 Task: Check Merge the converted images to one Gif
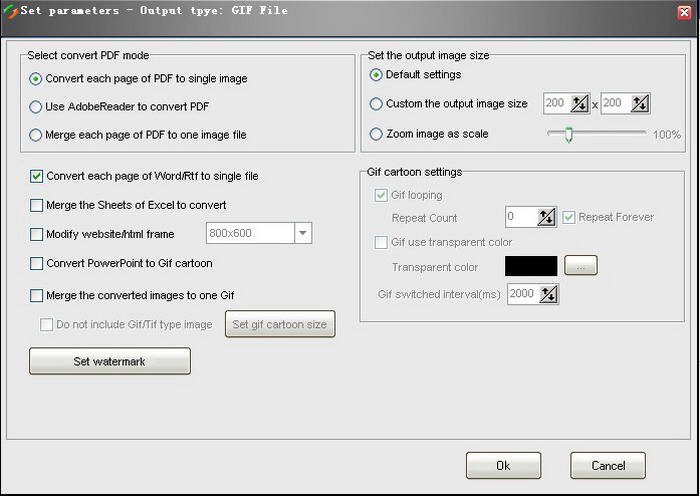pyautogui.click(x=36, y=296)
